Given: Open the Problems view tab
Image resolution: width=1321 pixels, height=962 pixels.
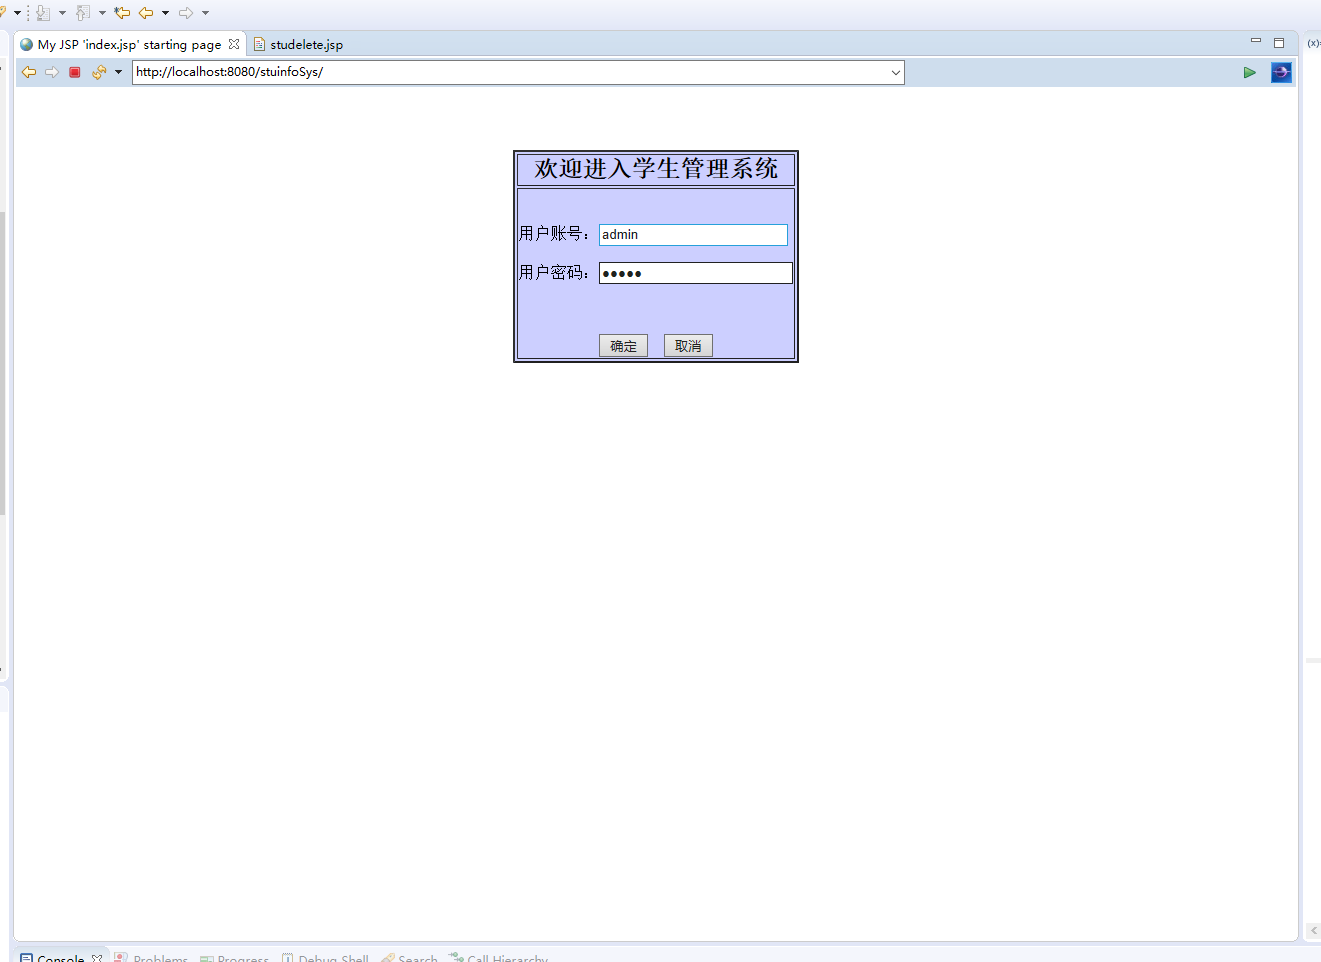Looking at the screenshot, I should (151, 957).
